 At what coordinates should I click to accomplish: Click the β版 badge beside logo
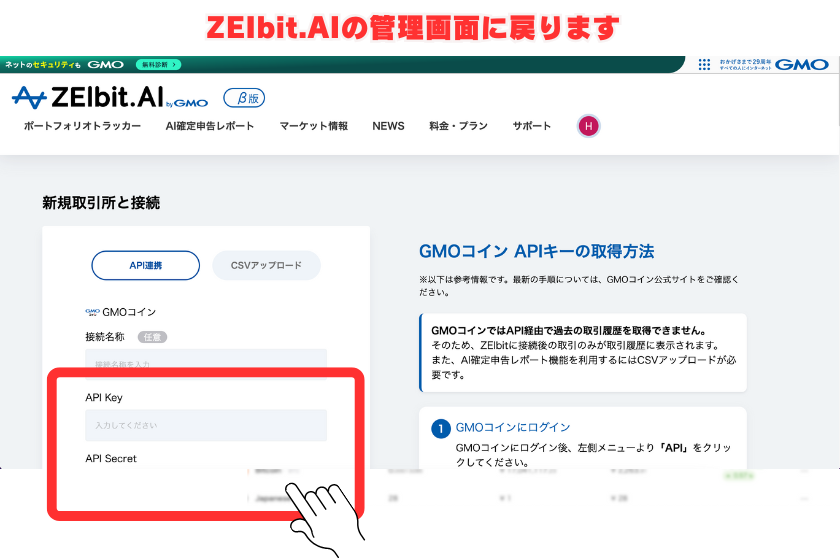point(243,98)
